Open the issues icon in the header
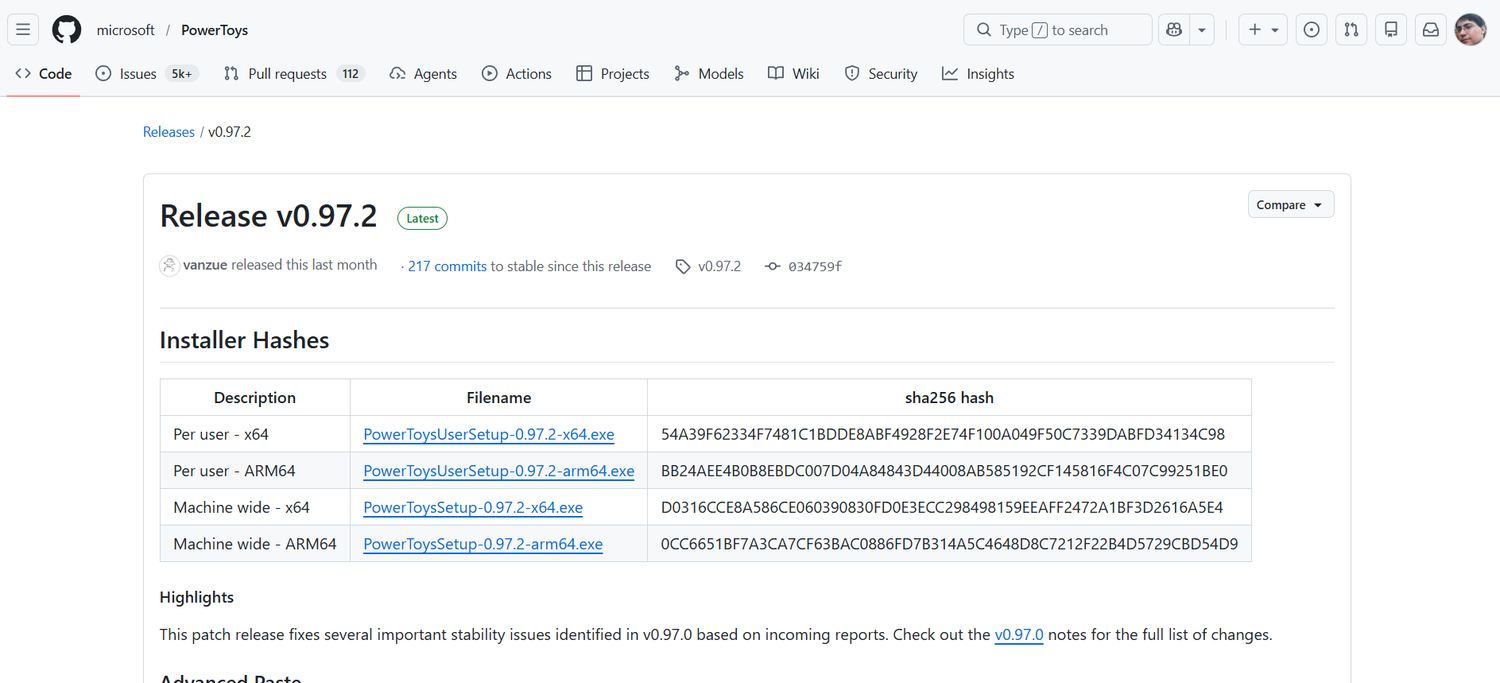 coord(1311,30)
